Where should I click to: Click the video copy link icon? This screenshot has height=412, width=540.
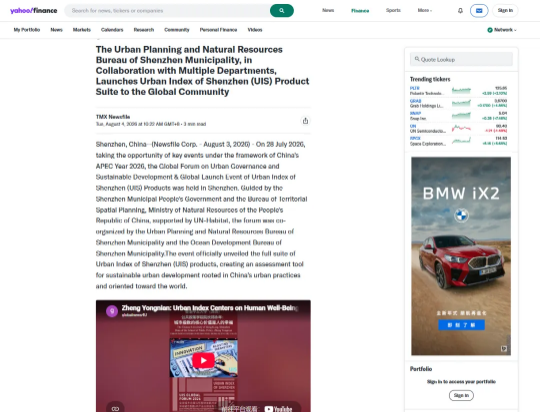[x=115, y=409]
